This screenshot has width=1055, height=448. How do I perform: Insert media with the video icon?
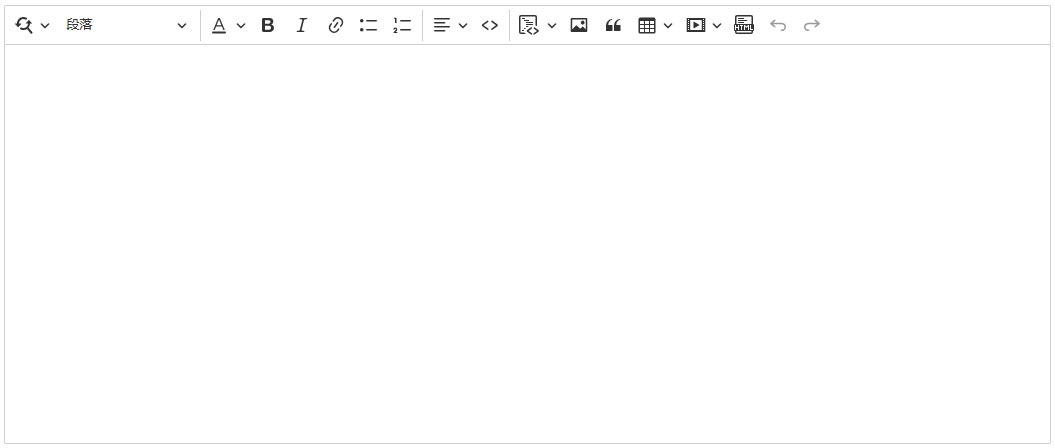coord(696,26)
